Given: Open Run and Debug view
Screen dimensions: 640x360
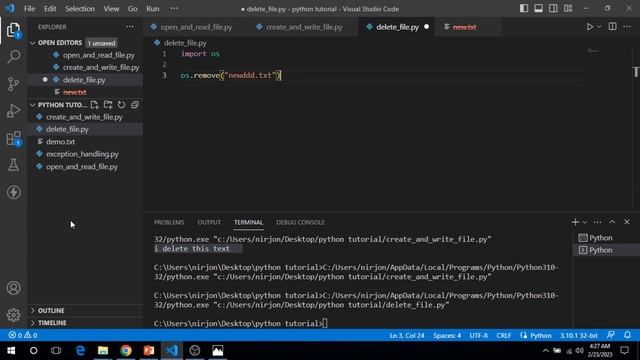Looking at the screenshot, I should 13,111.
